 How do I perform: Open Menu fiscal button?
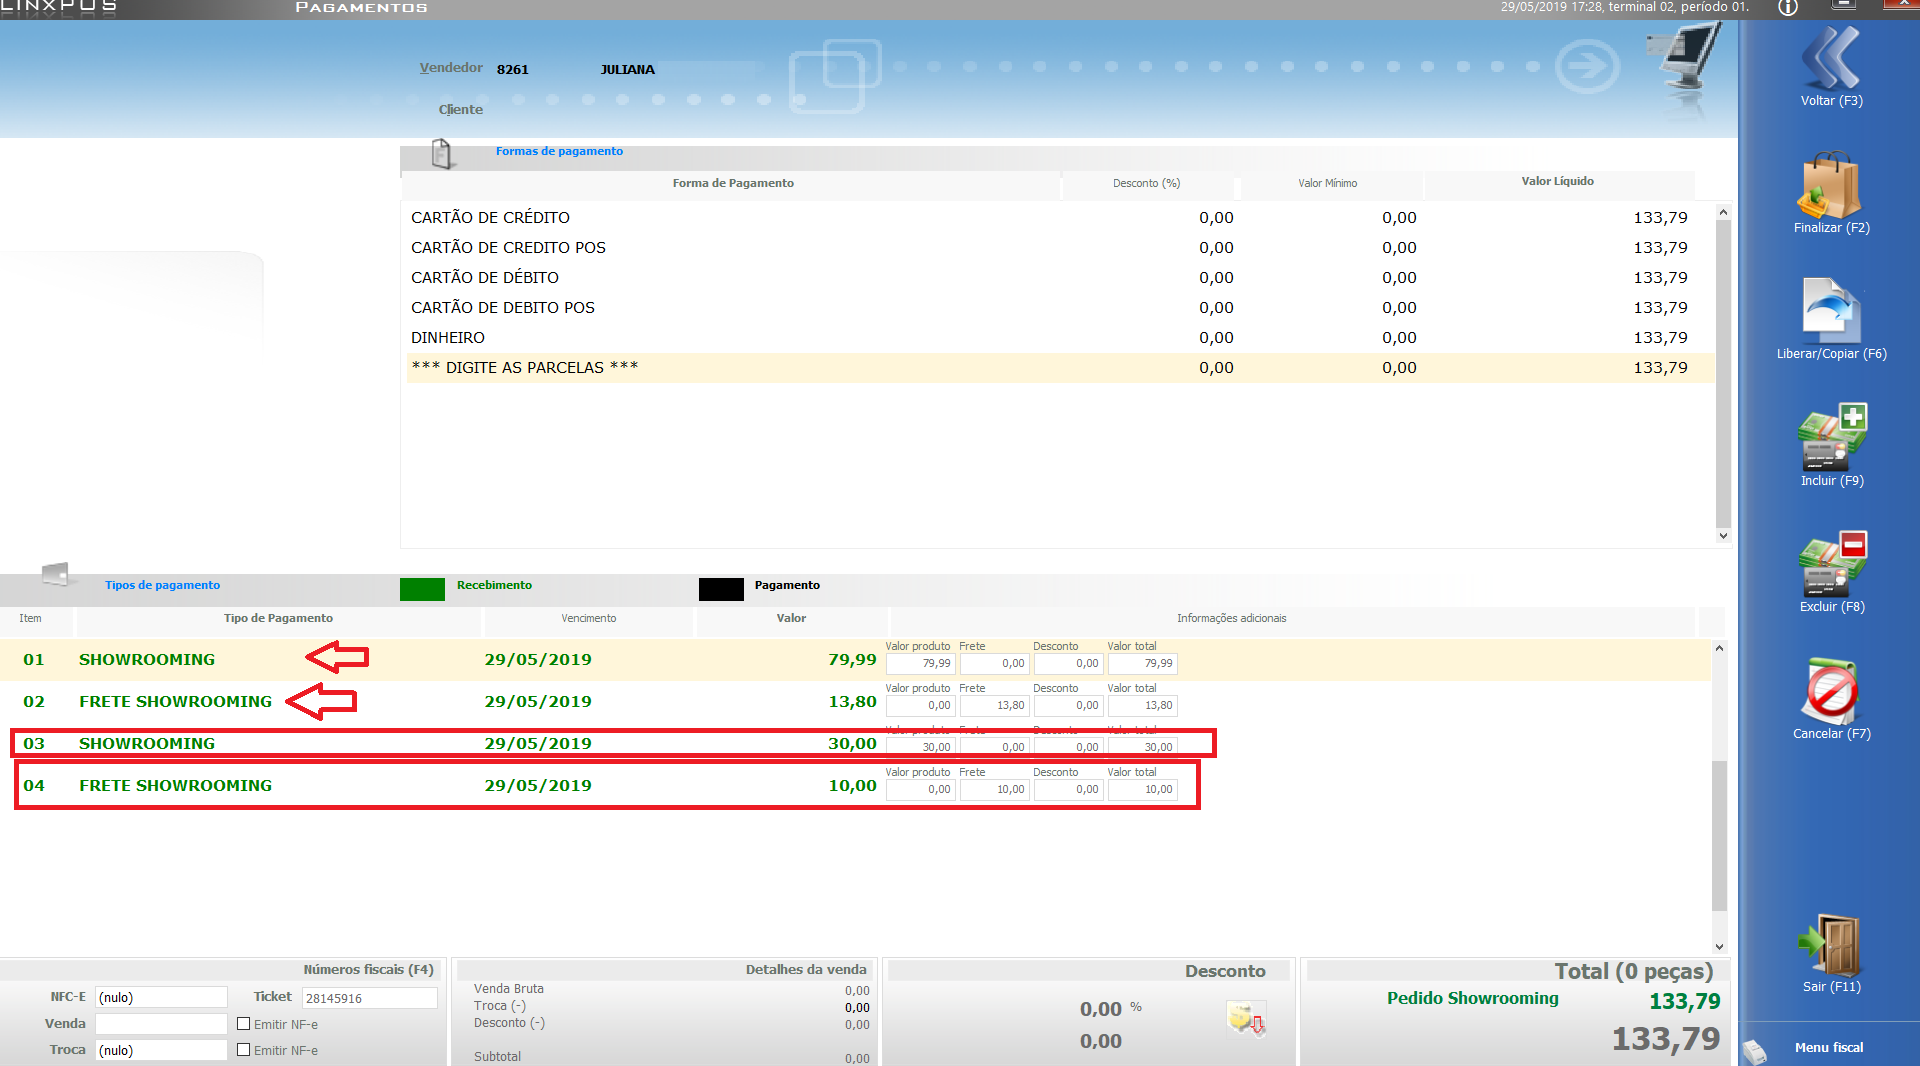[x=1828, y=1047]
